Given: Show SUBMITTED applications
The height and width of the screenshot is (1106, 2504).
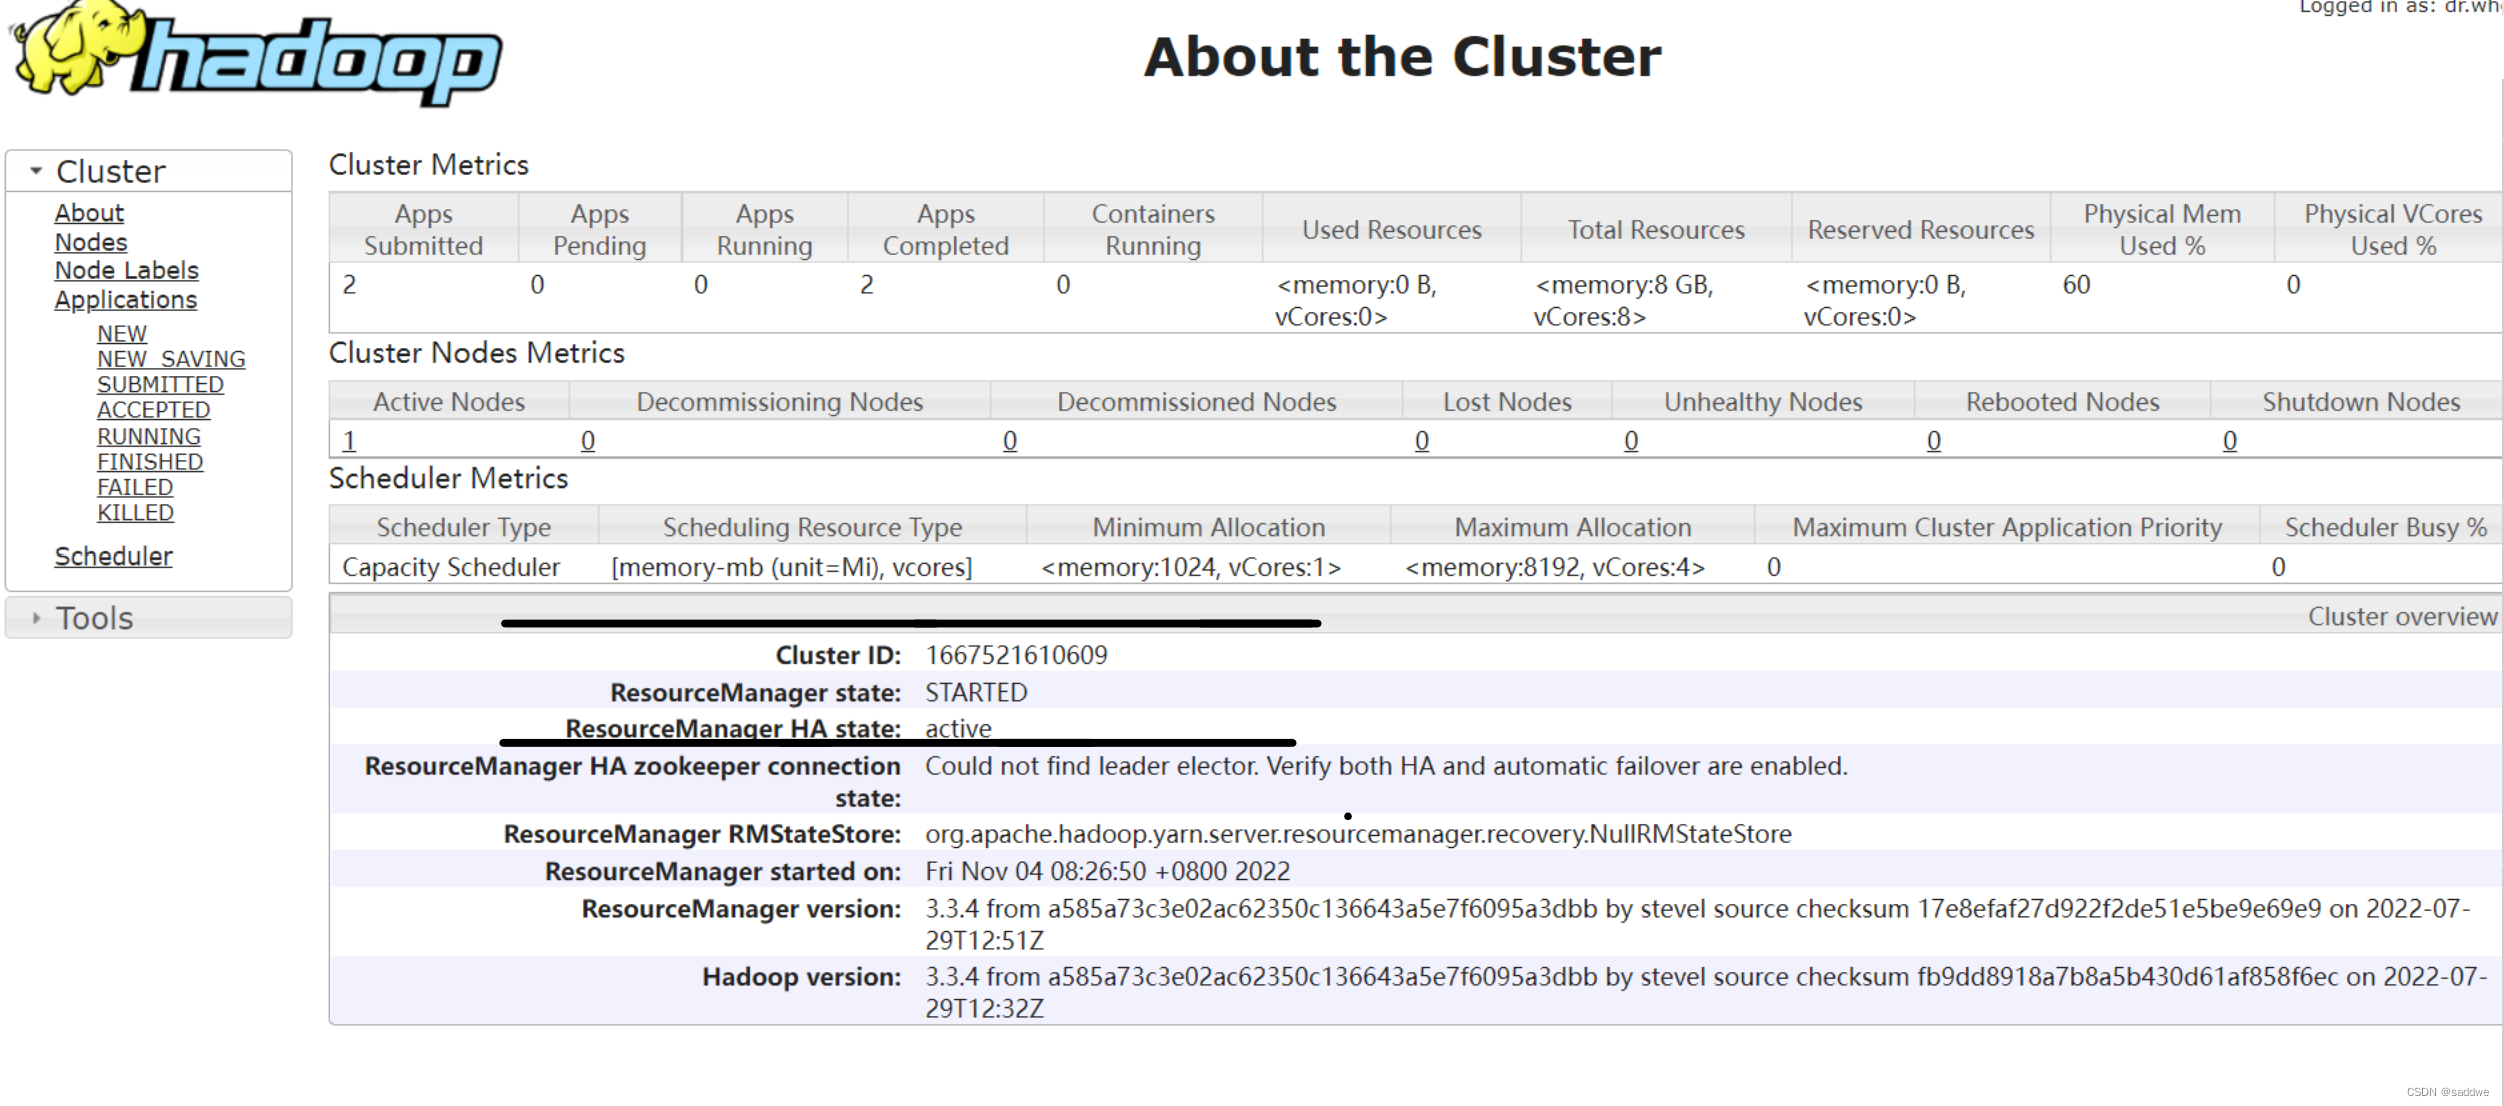Looking at the screenshot, I should 160,384.
